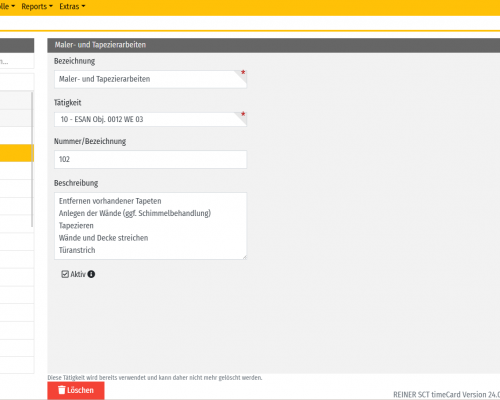
Task: Click the Bezeichnung input field
Action: 150,79
